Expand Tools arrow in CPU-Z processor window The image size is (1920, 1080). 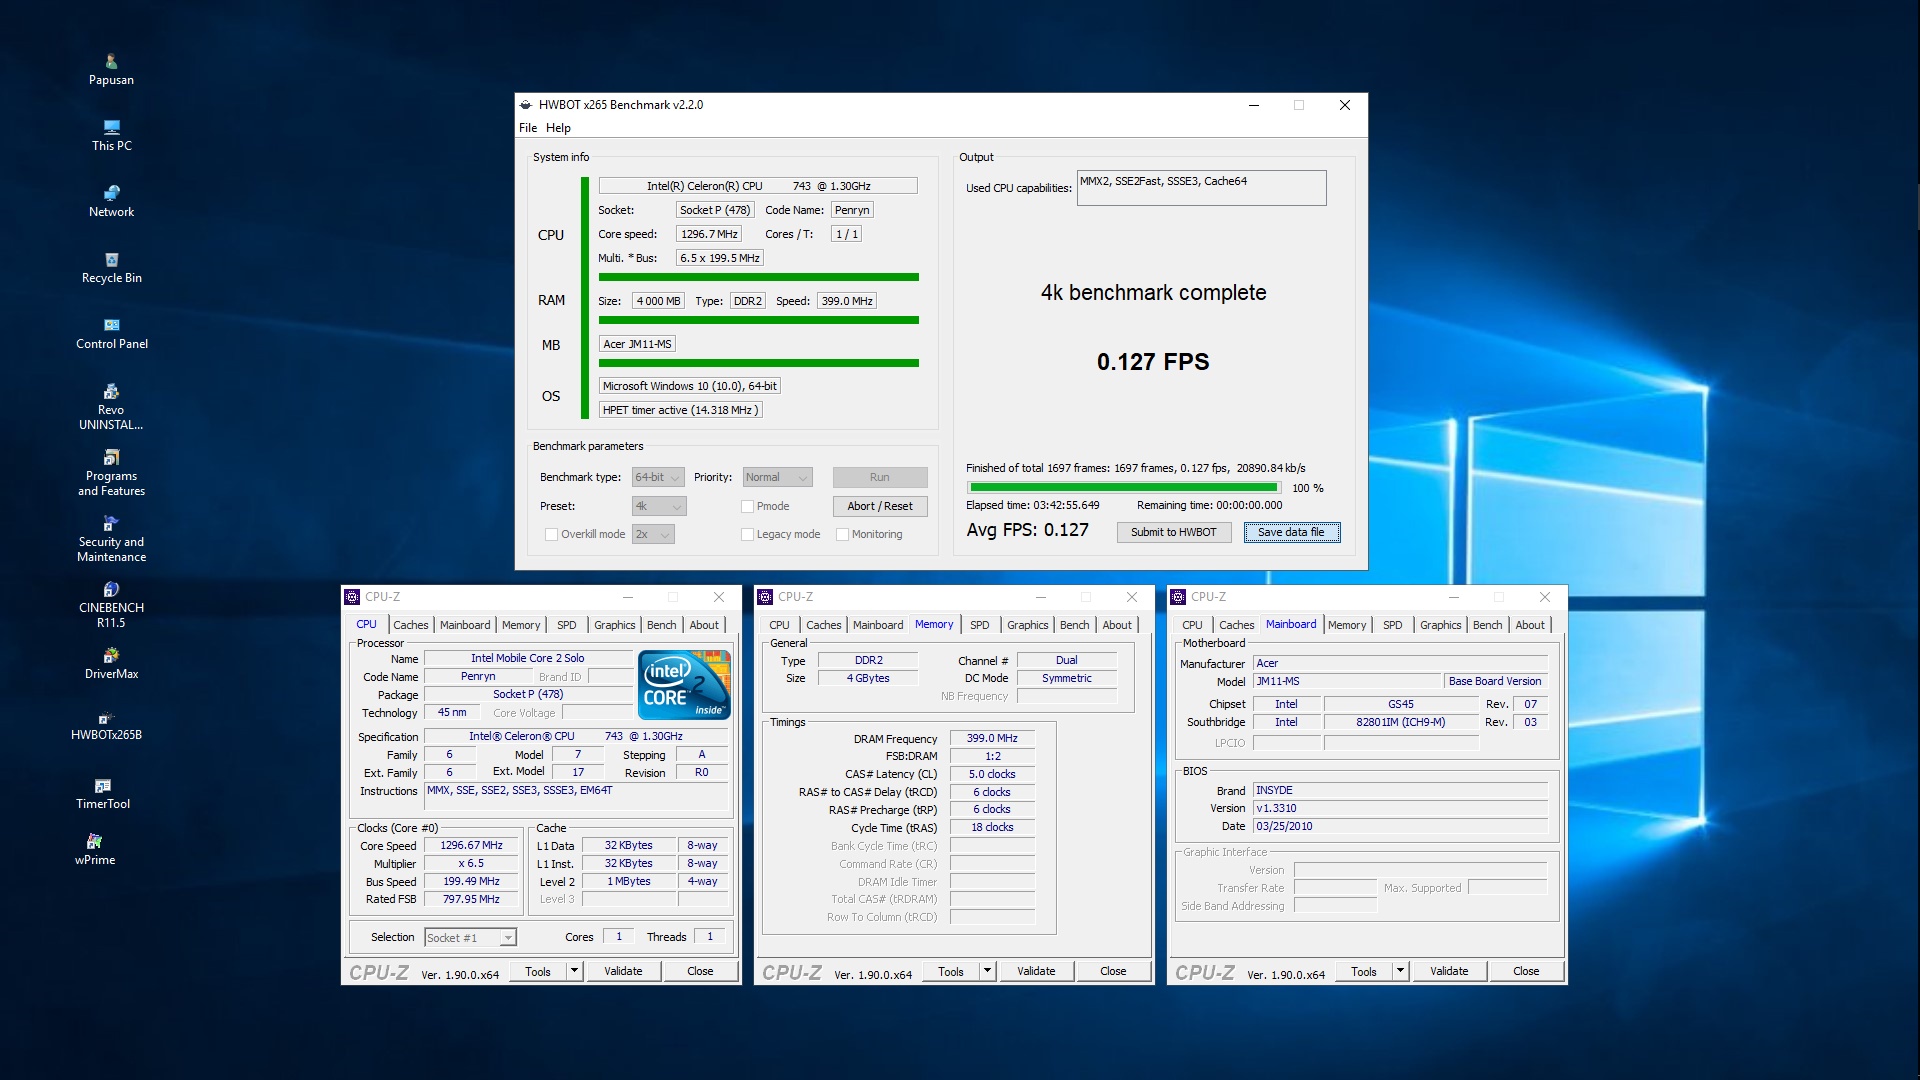tap(574, 971)
